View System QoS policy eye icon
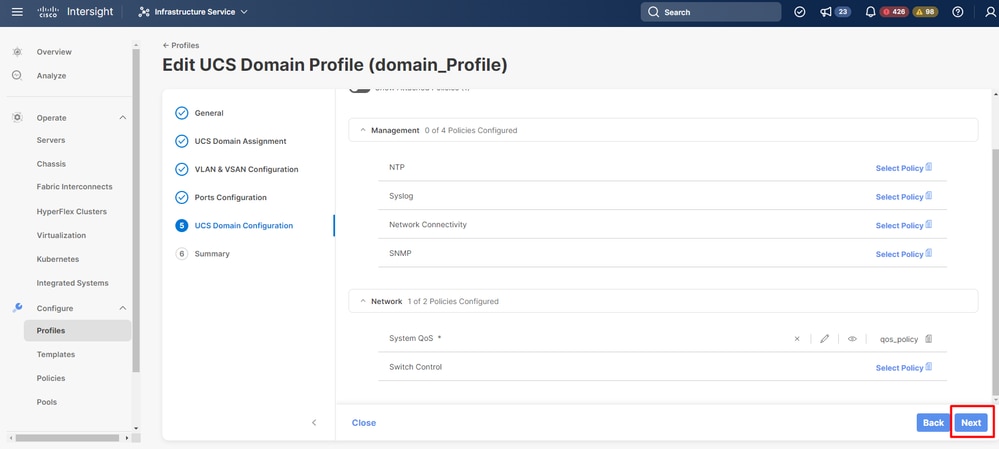 tap(852, 339)
